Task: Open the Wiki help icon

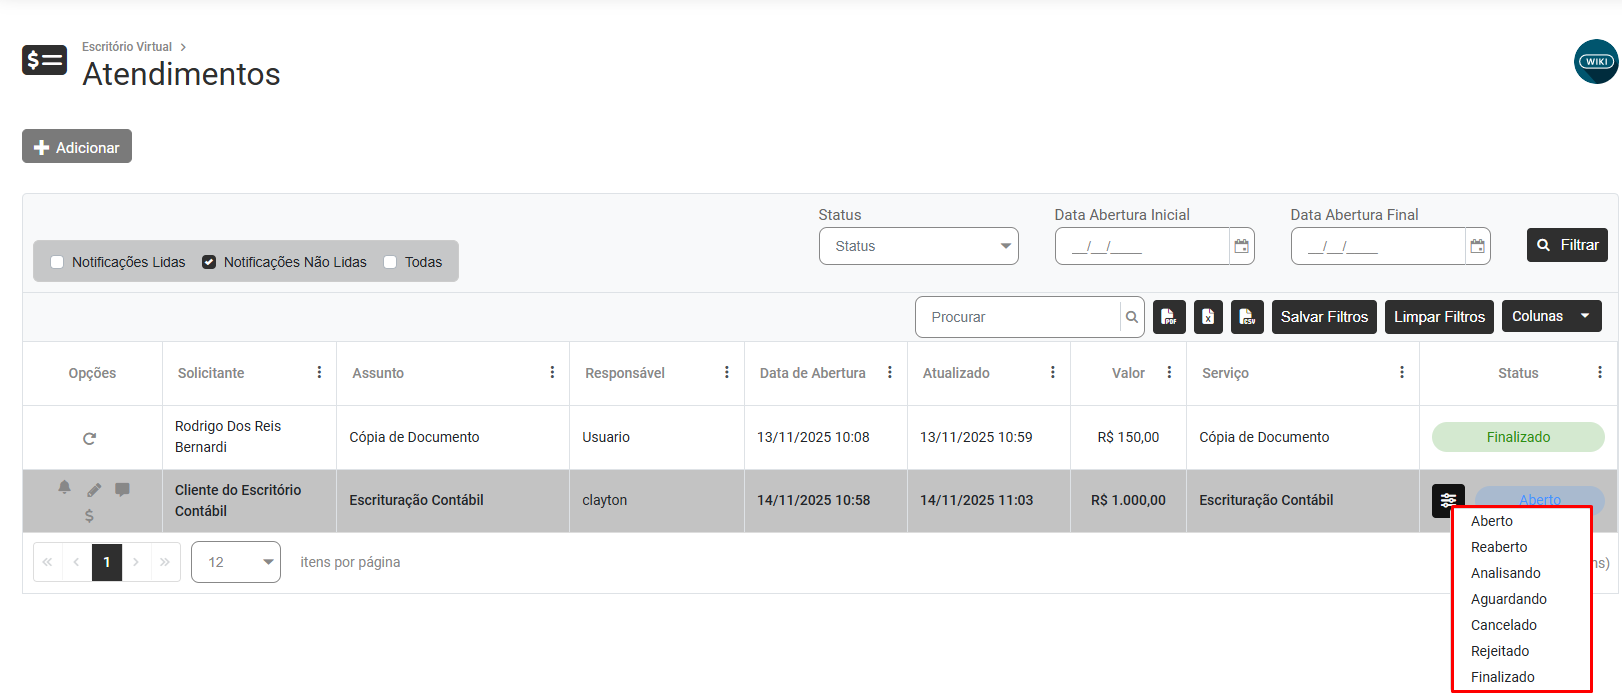Action: tap(1595, 62)
